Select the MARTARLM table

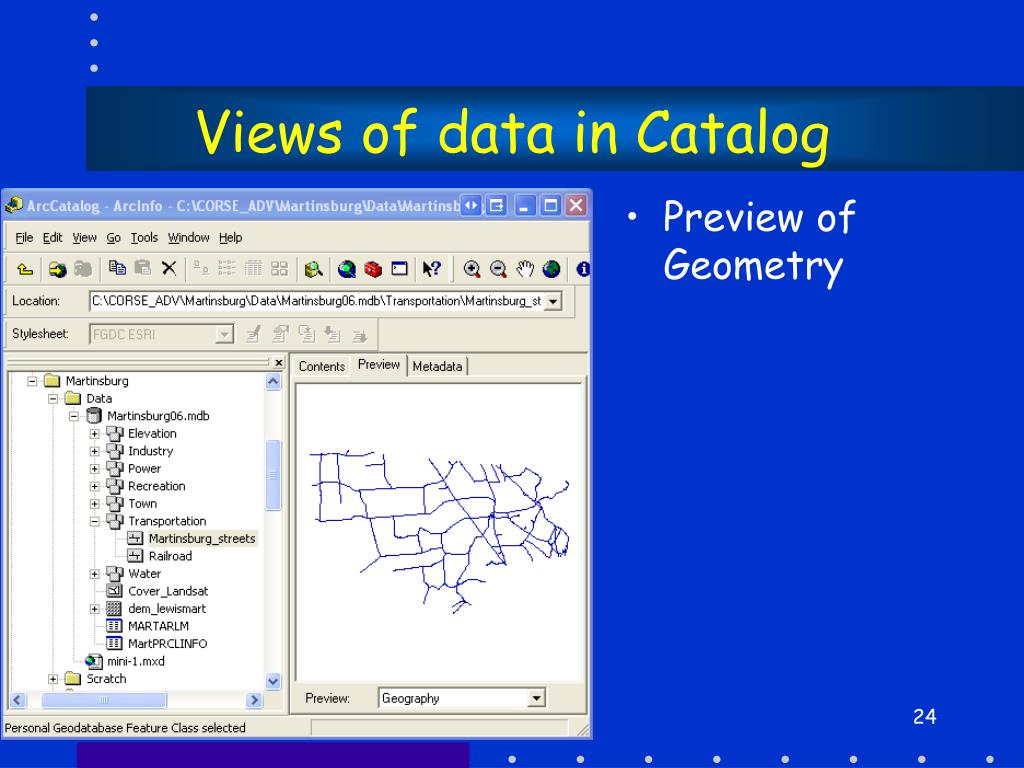tap(158, 626)
